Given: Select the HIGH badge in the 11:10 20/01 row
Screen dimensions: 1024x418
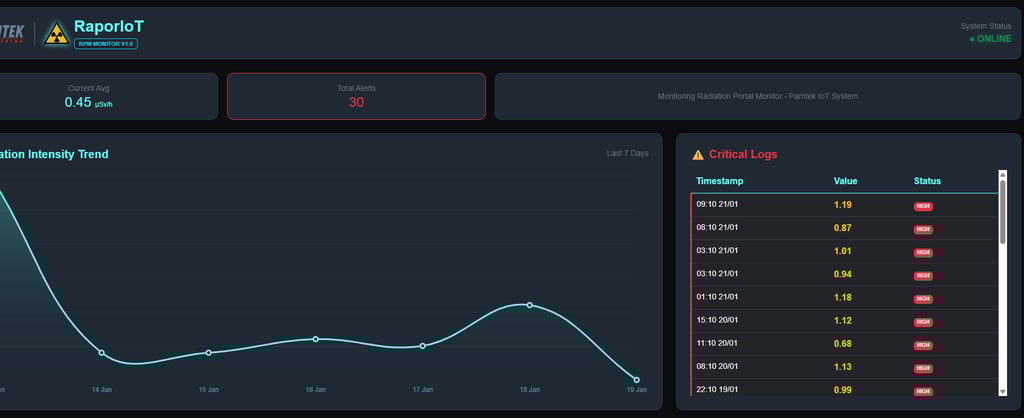Looking at the screenshot, I should [x=923, y=345].
